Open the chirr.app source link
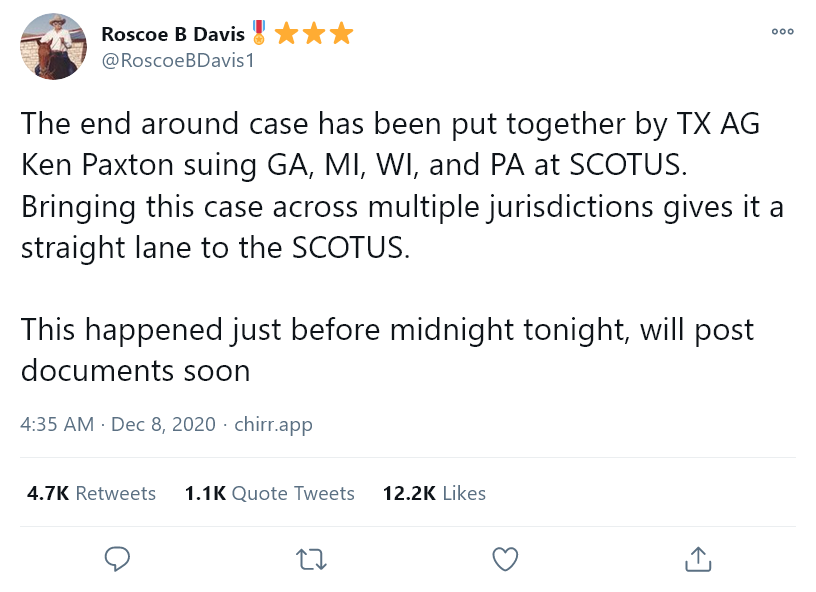This screenshot has width=816, height=592. coord(273,424)
